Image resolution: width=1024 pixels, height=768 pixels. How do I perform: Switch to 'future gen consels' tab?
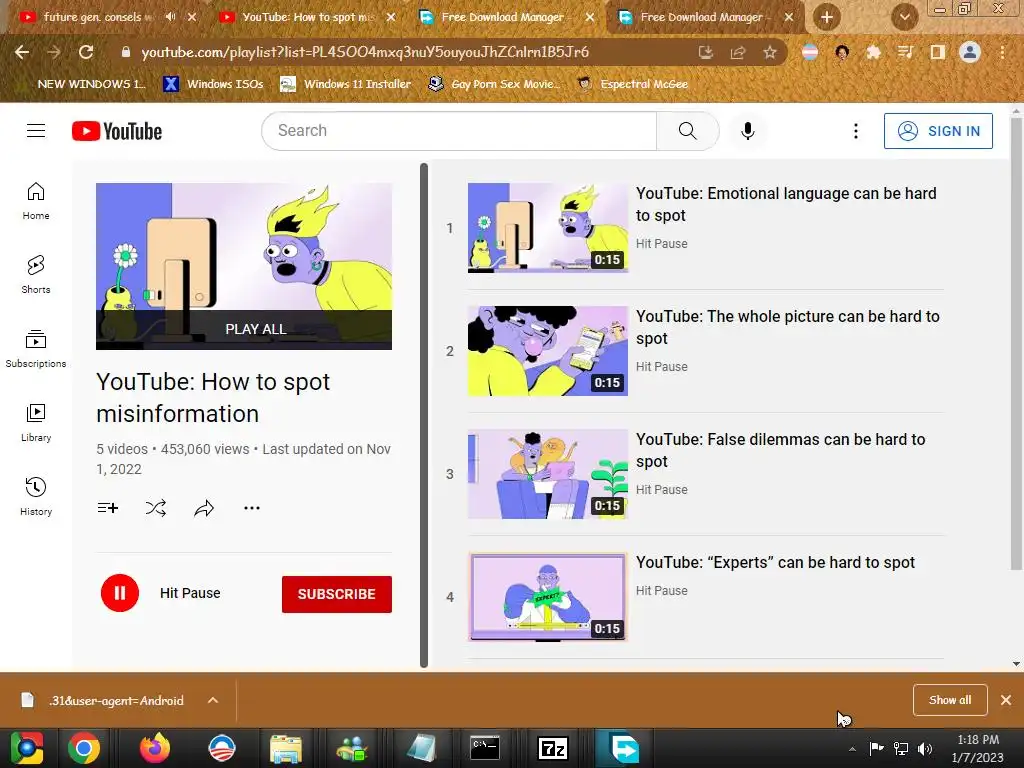98,17
